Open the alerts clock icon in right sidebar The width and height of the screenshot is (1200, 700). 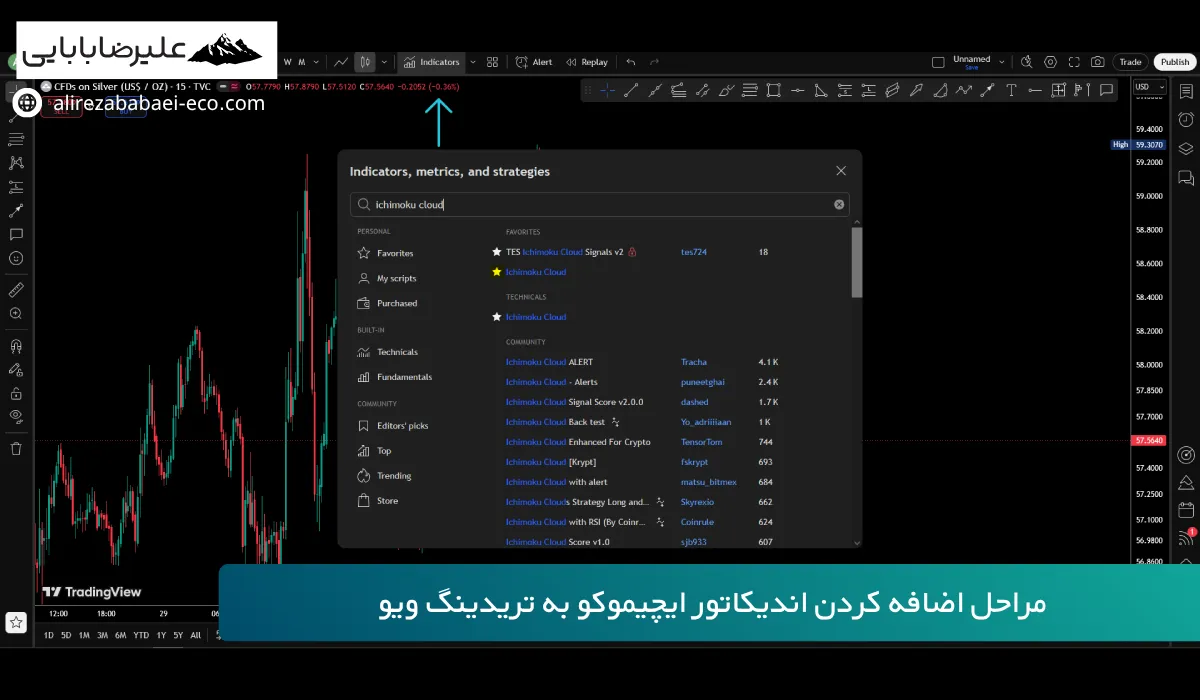pos(1186,121)
